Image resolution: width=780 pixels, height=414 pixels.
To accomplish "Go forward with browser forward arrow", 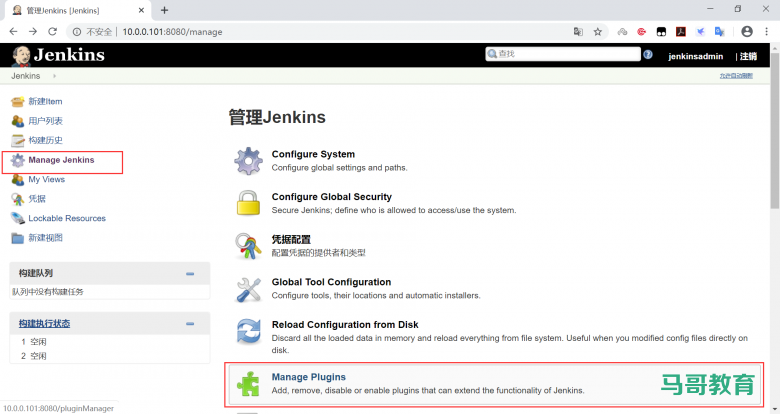I will tap(33, 31).
